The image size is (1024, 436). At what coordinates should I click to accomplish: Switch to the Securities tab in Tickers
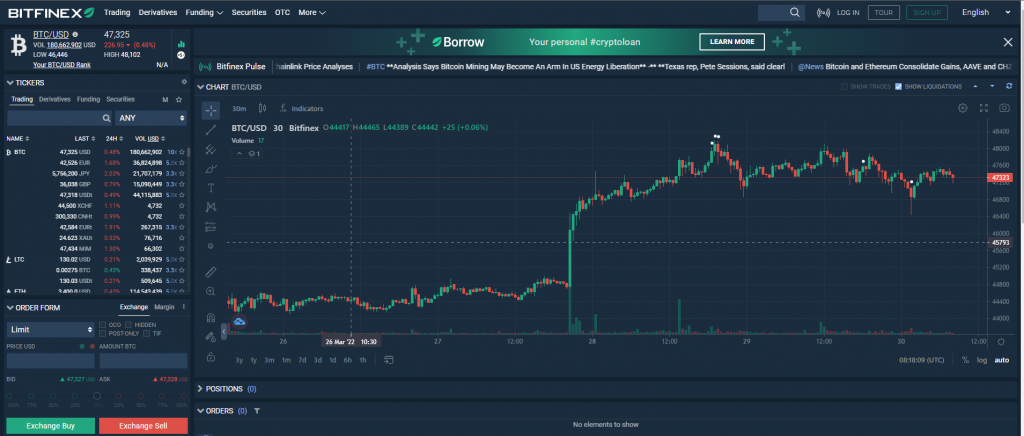tap(120, 100)
